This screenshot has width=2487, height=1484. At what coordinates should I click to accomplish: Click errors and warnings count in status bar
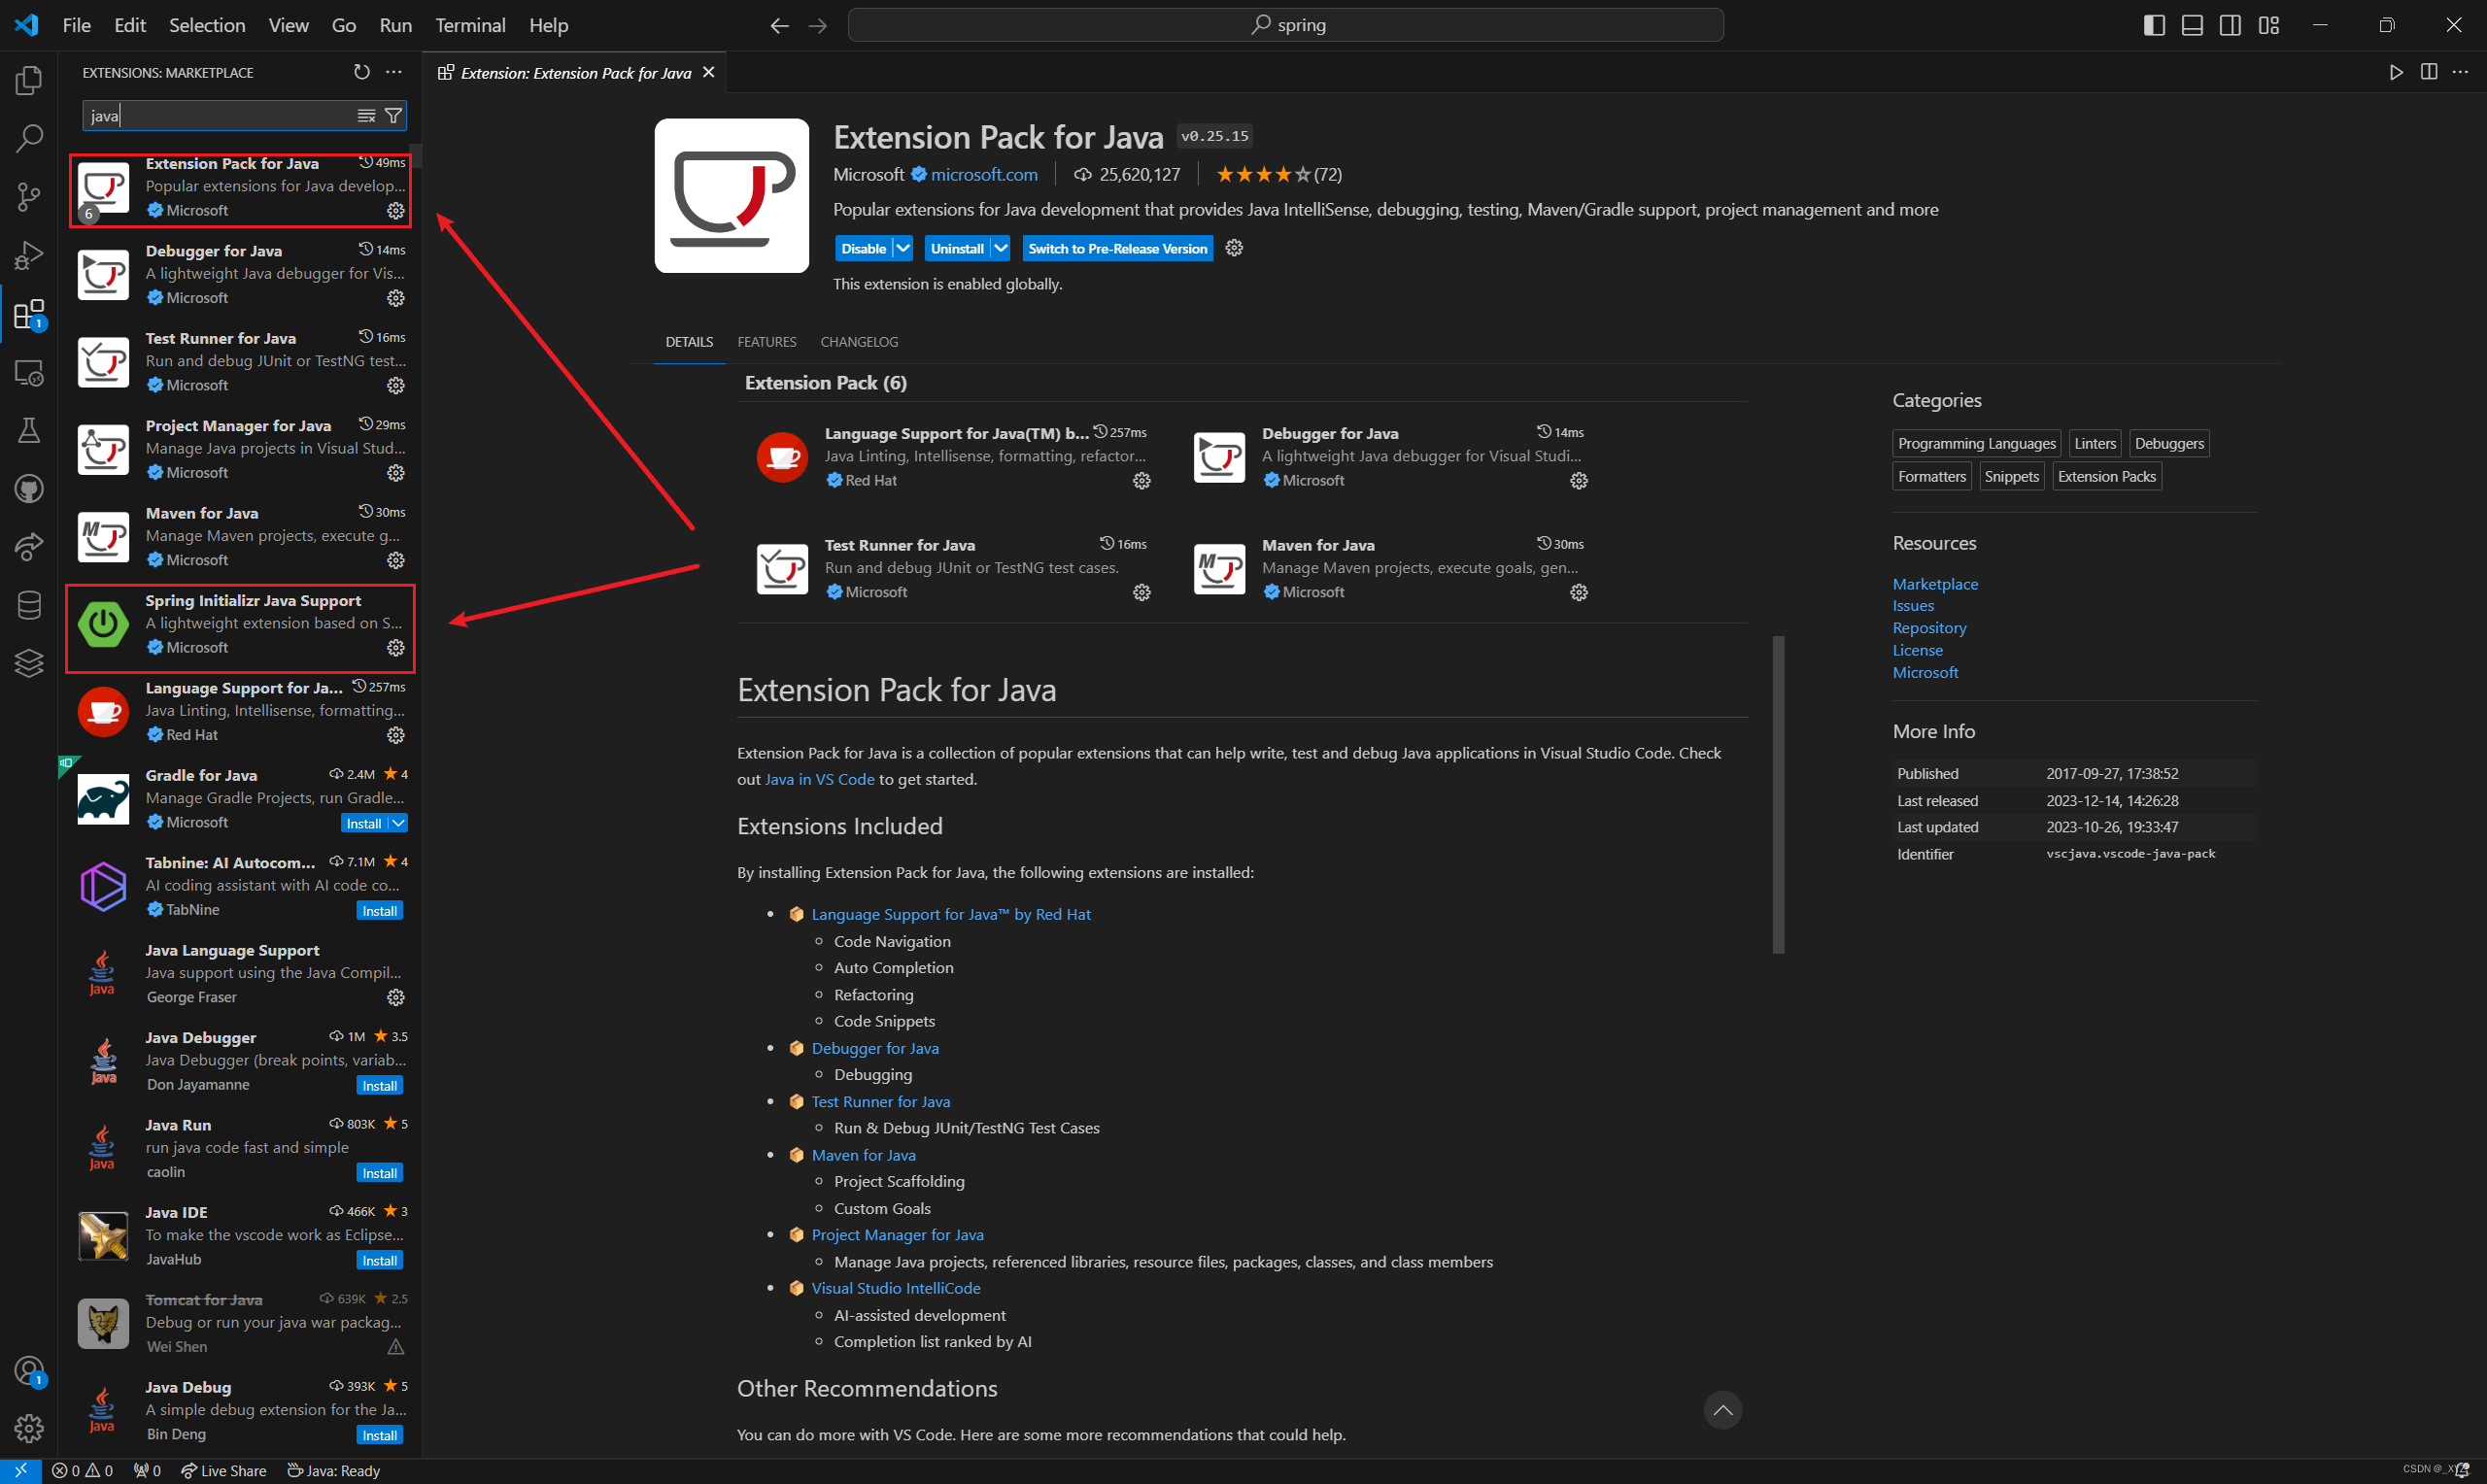click(82, 1471)
